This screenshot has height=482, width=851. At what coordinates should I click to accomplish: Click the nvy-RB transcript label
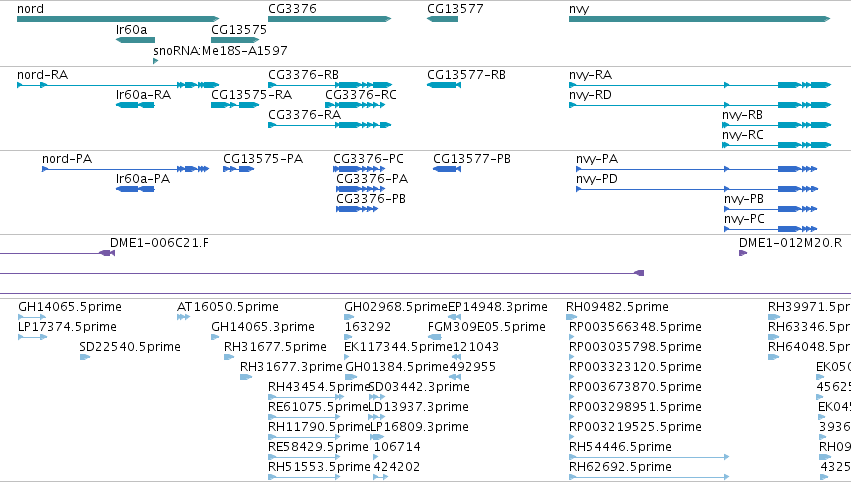[742, 115]
